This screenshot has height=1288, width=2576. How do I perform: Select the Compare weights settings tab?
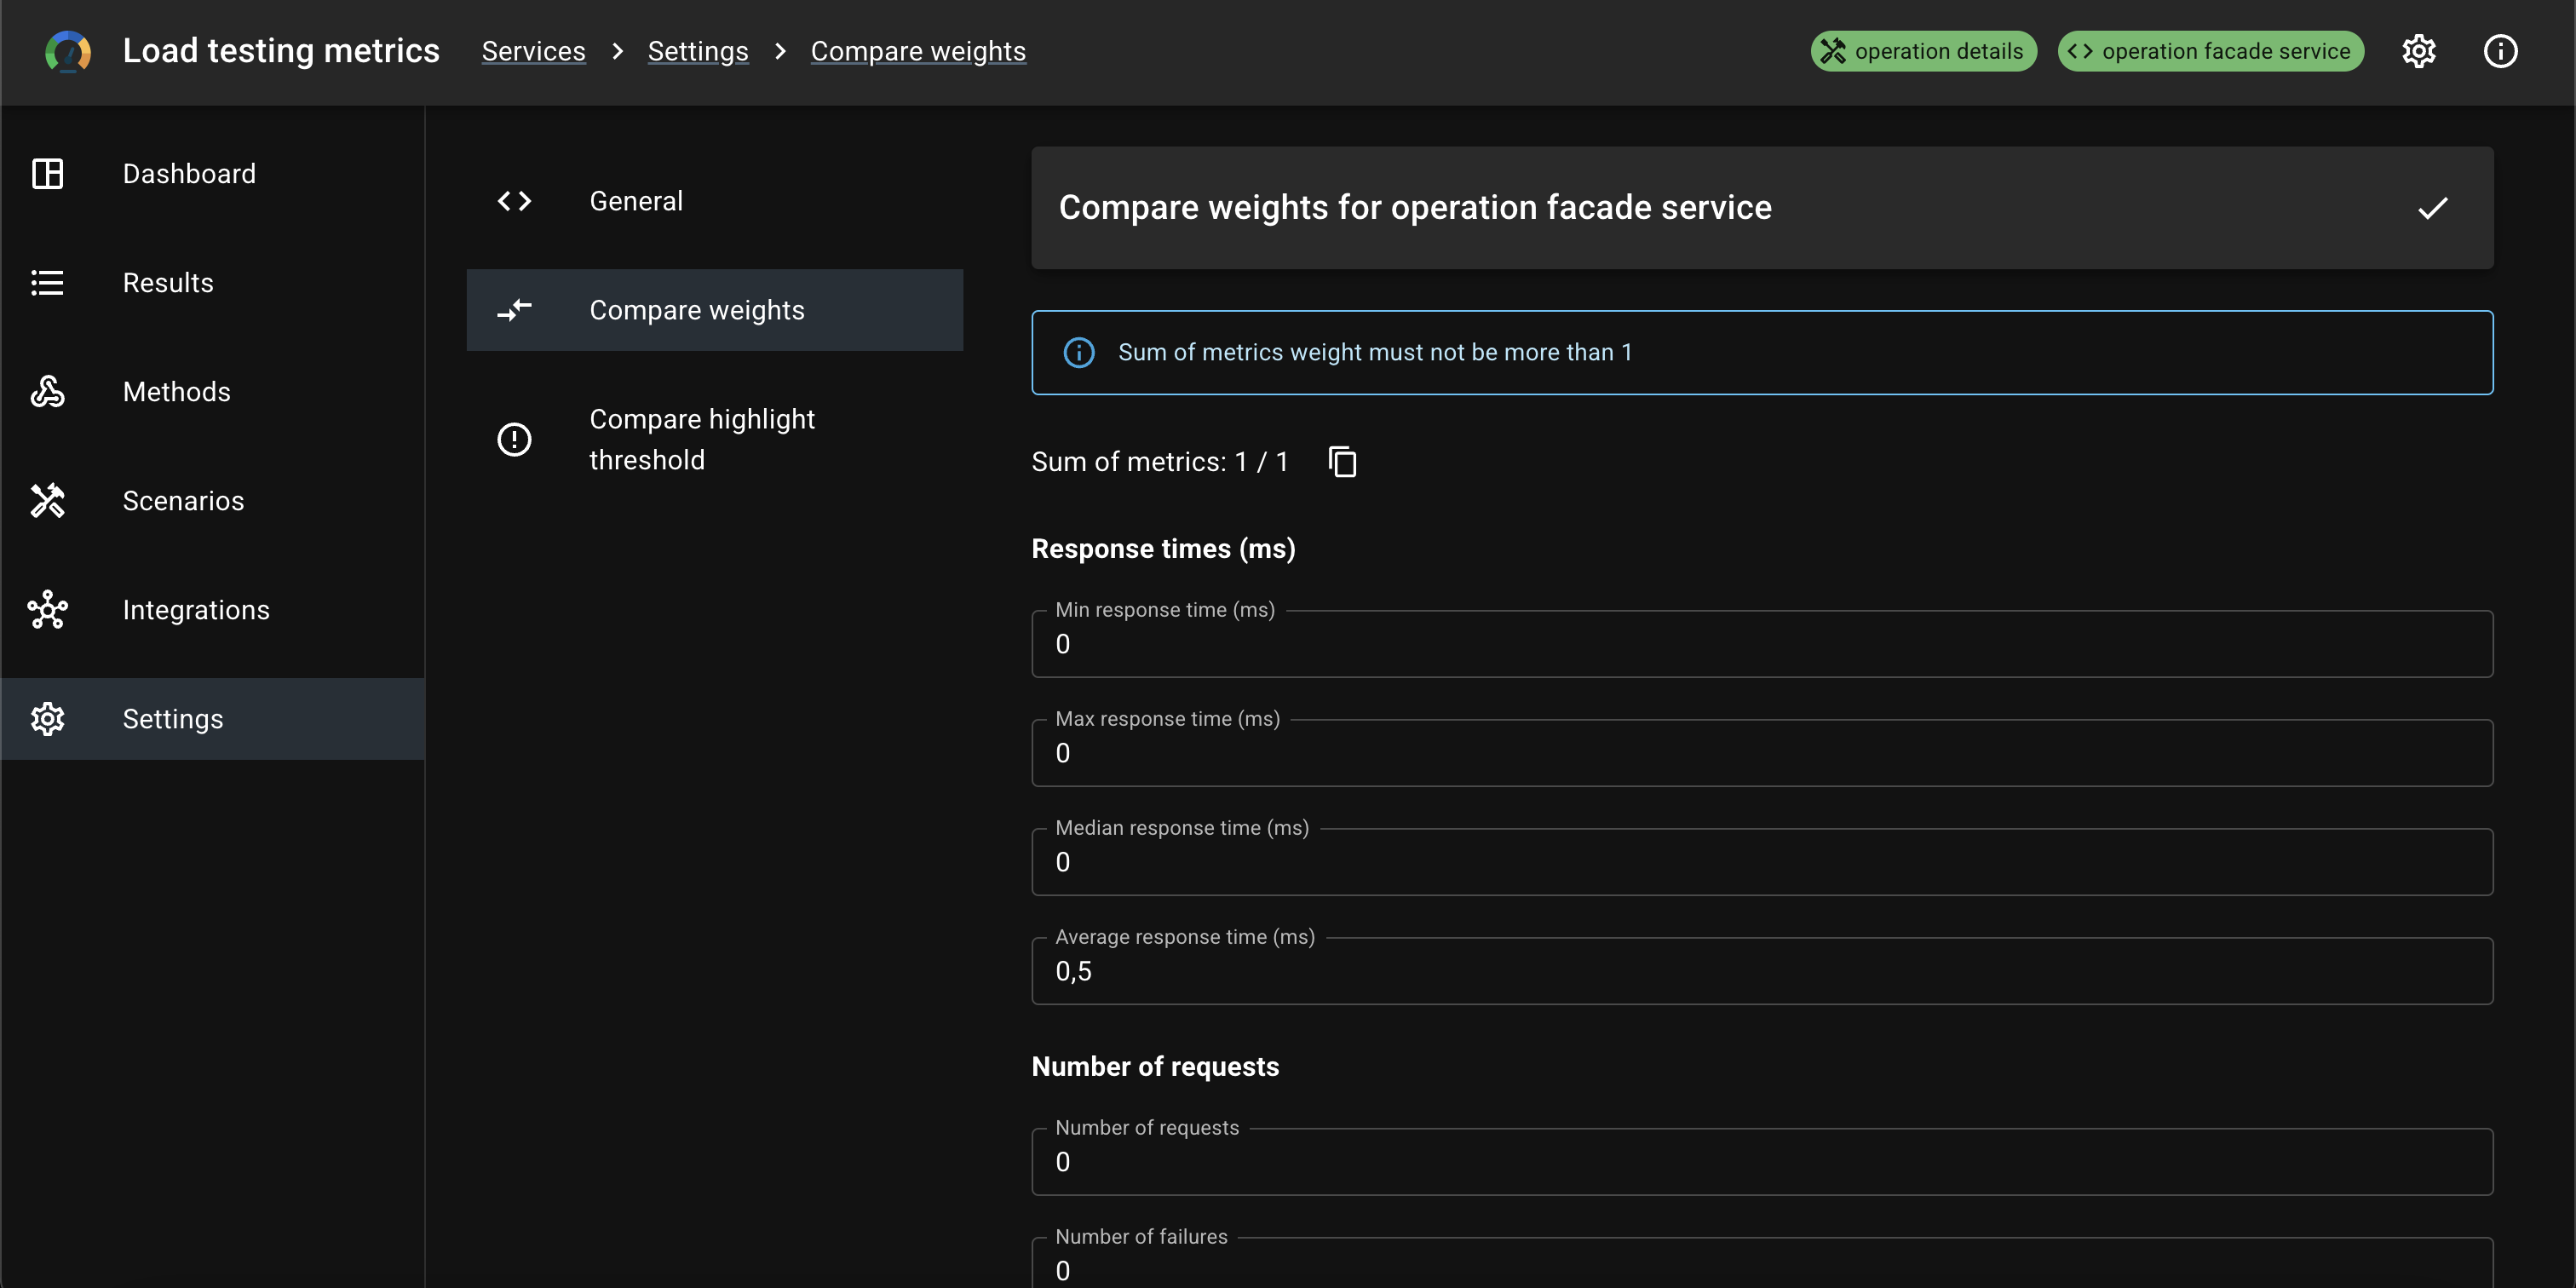[x=714, y=309]
